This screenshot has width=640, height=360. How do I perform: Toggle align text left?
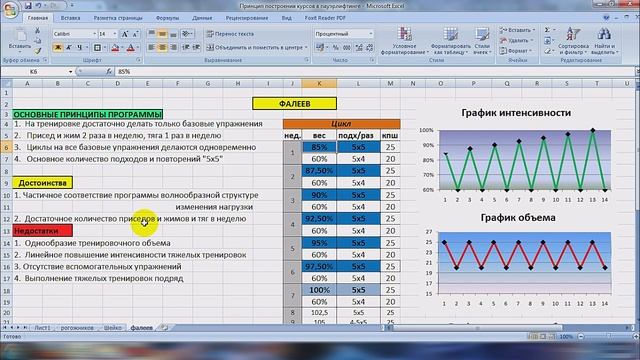[151, 47]
